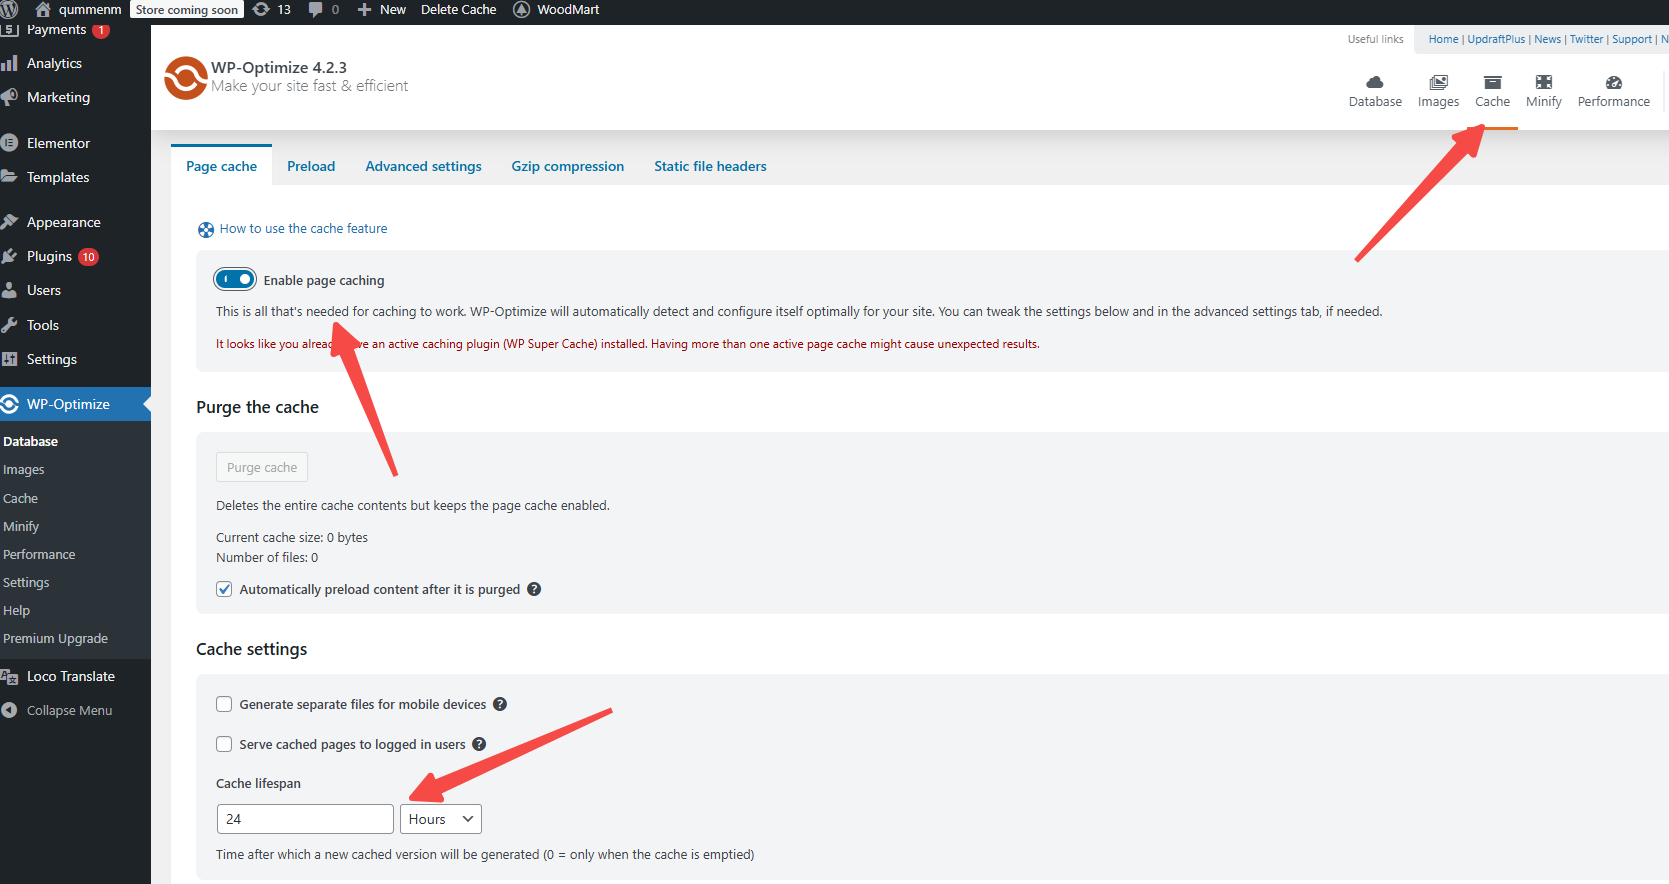Viewport: 1669px width, 884px height.
Task: Click the Analytics bar chart icon
Action: click(x=10, y=63)
